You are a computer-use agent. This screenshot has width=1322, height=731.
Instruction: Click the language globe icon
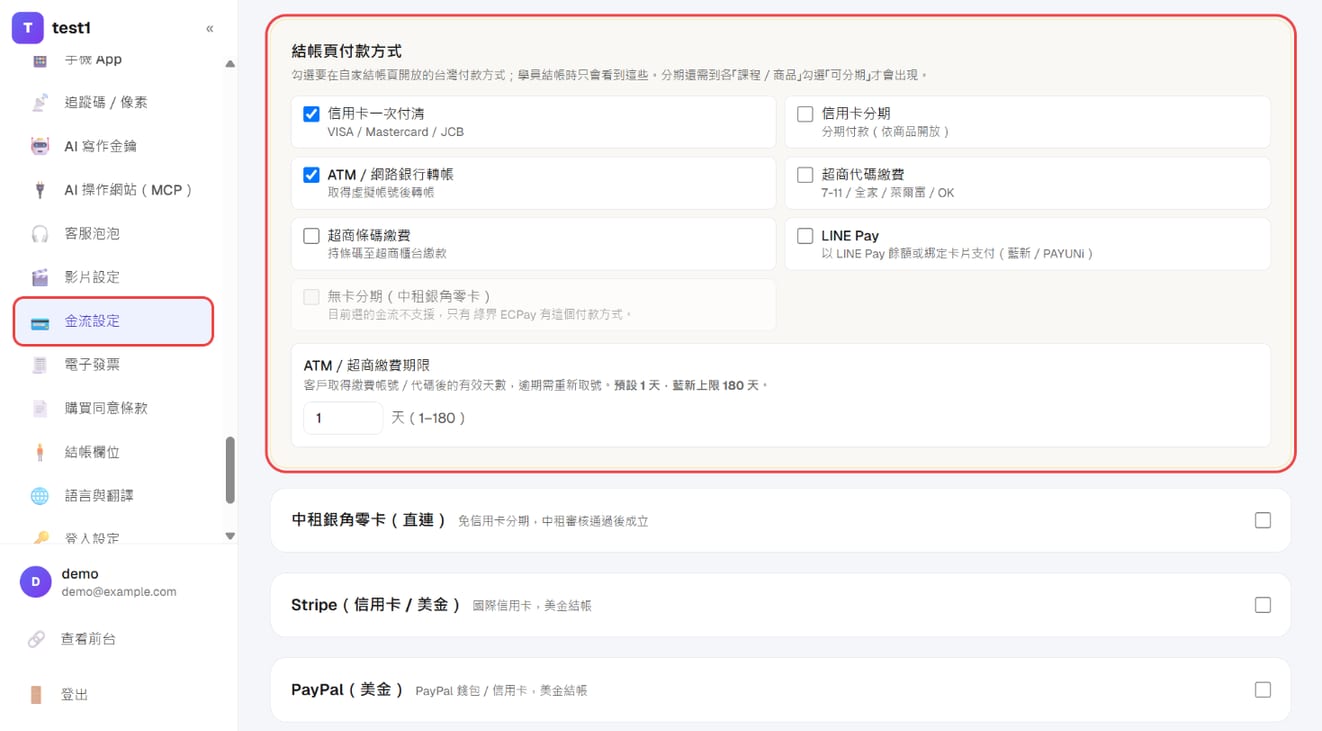tap(40, 496)
